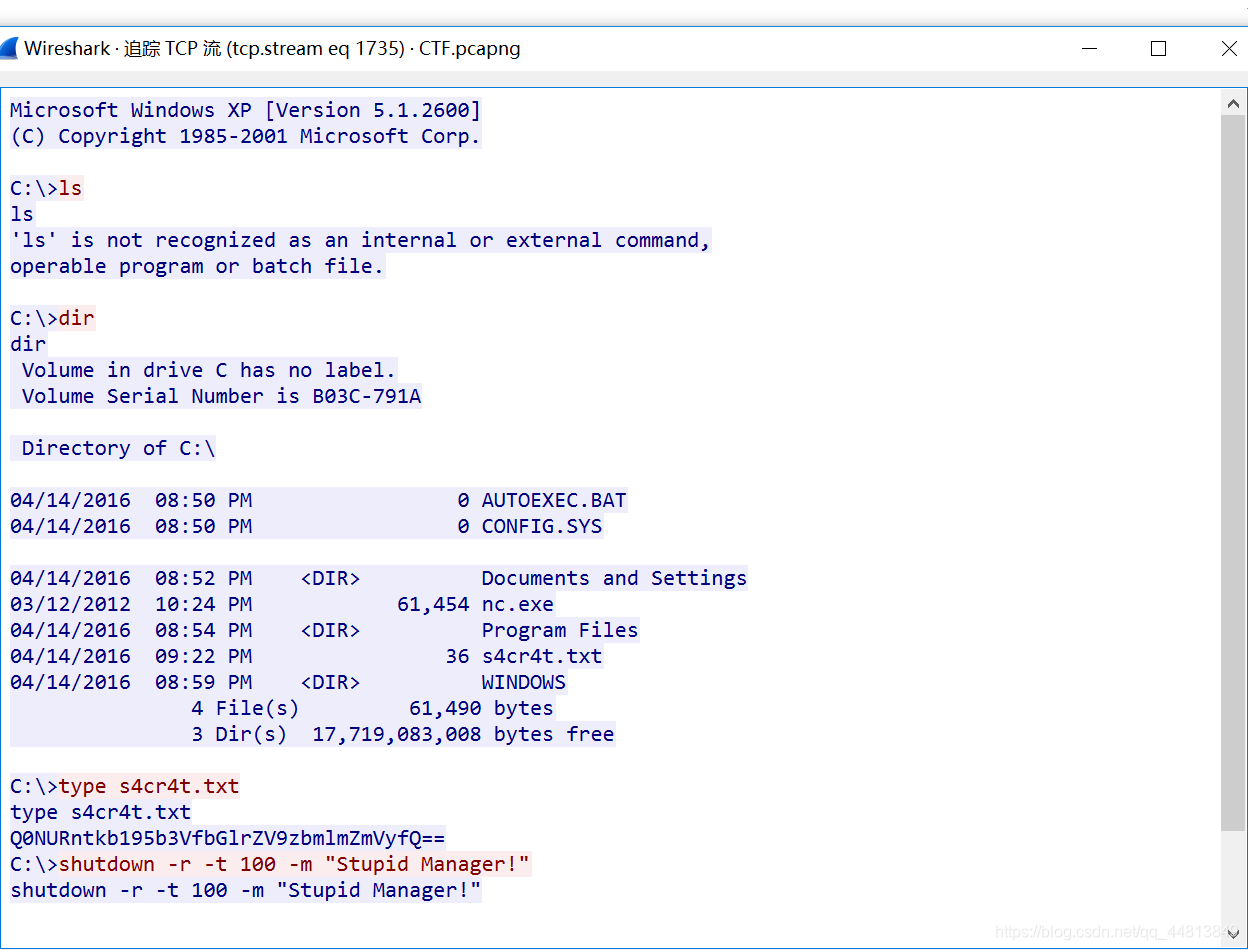This screenshot has width=1248, height=950.
Task: Click the s4cr4t.txt entry in dir listing
Action: pyautogui.click(x=306, y=656)
